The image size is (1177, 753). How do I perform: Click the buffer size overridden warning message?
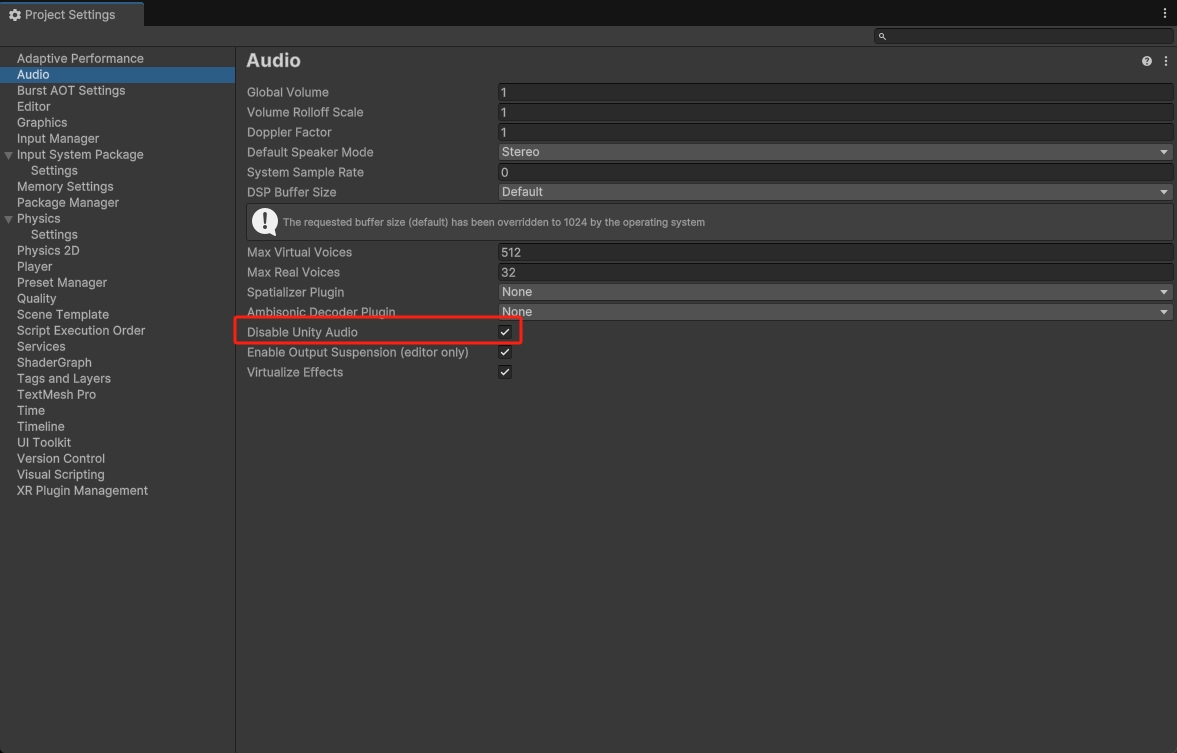(494, 222)
